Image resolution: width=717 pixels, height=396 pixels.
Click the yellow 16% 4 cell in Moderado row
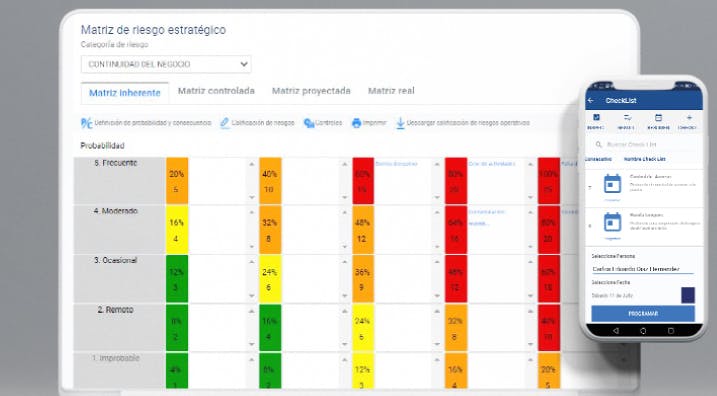(177, 230)
